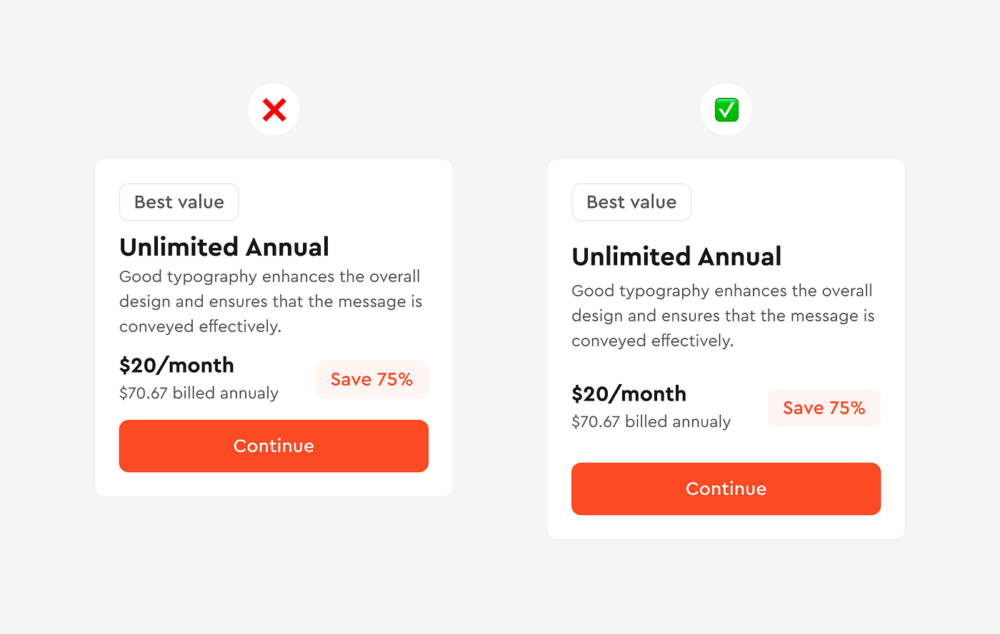This screenshot has height=634, width=1000.
Task: Click the typography description paragraph in left card
Action: point(270,301)
